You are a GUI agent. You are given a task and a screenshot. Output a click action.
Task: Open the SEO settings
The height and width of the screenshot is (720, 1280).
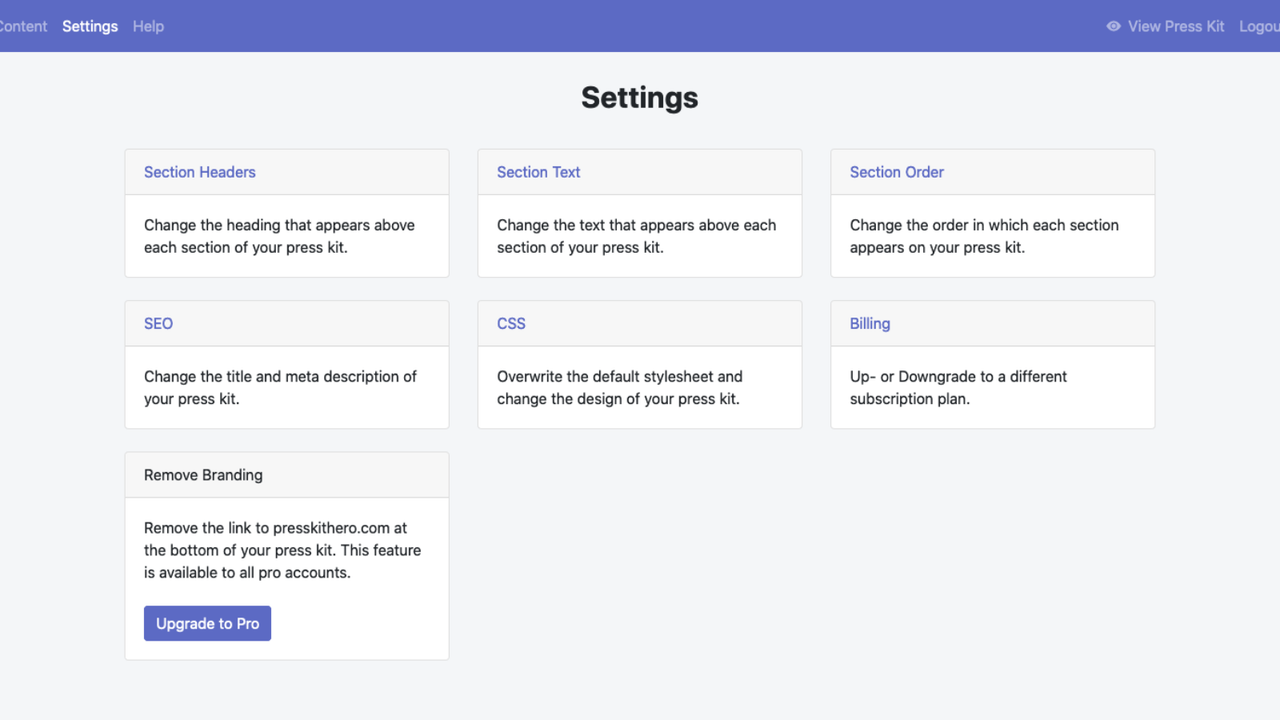tap(158, 323)
